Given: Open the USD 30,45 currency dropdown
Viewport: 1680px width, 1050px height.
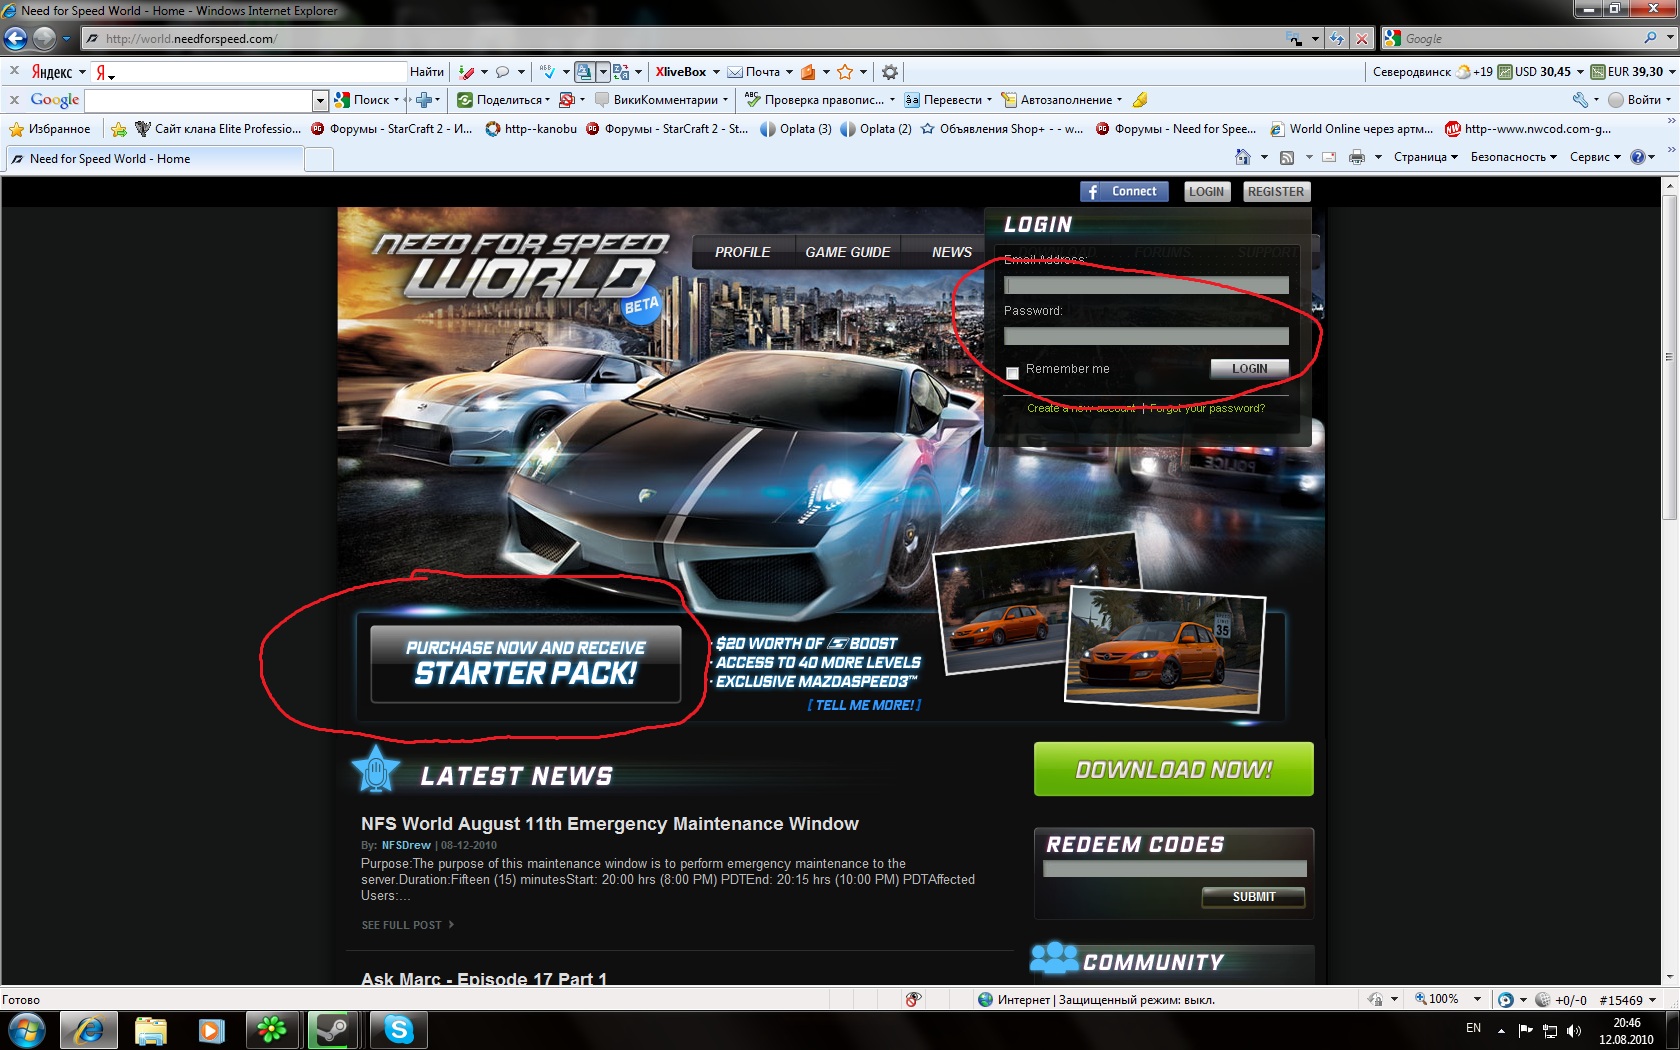Looking at the screenshot, I should [x=1580, y=72].
